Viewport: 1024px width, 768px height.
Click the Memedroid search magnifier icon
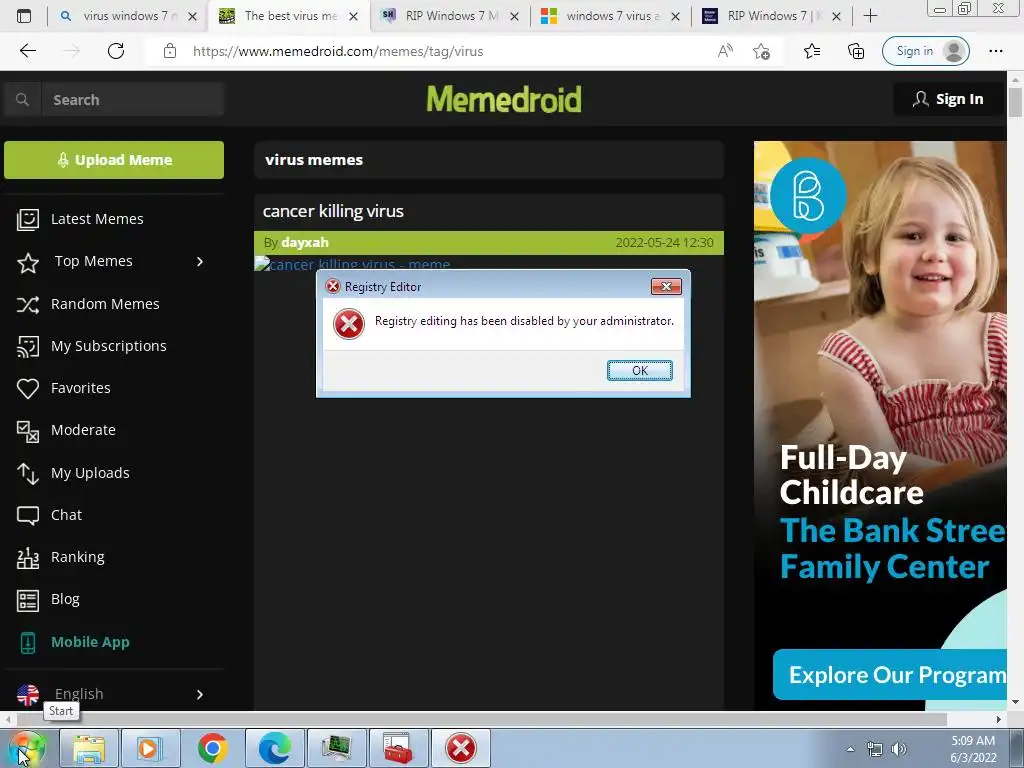(22, 99)
